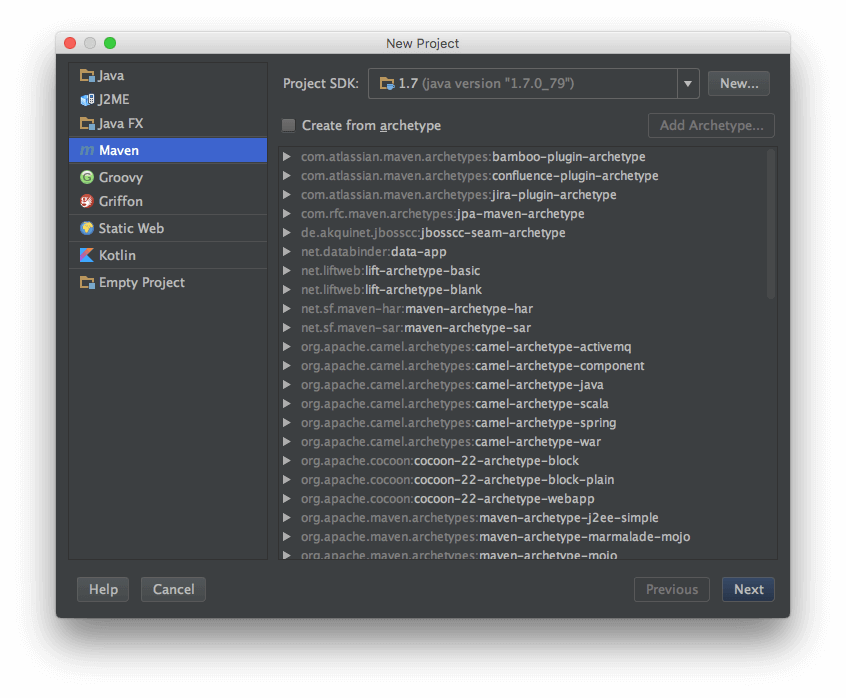Image resolution: width=846 pixels, height=698 pixels.
Task: Select J2ME project type
Action: (168, 99)
